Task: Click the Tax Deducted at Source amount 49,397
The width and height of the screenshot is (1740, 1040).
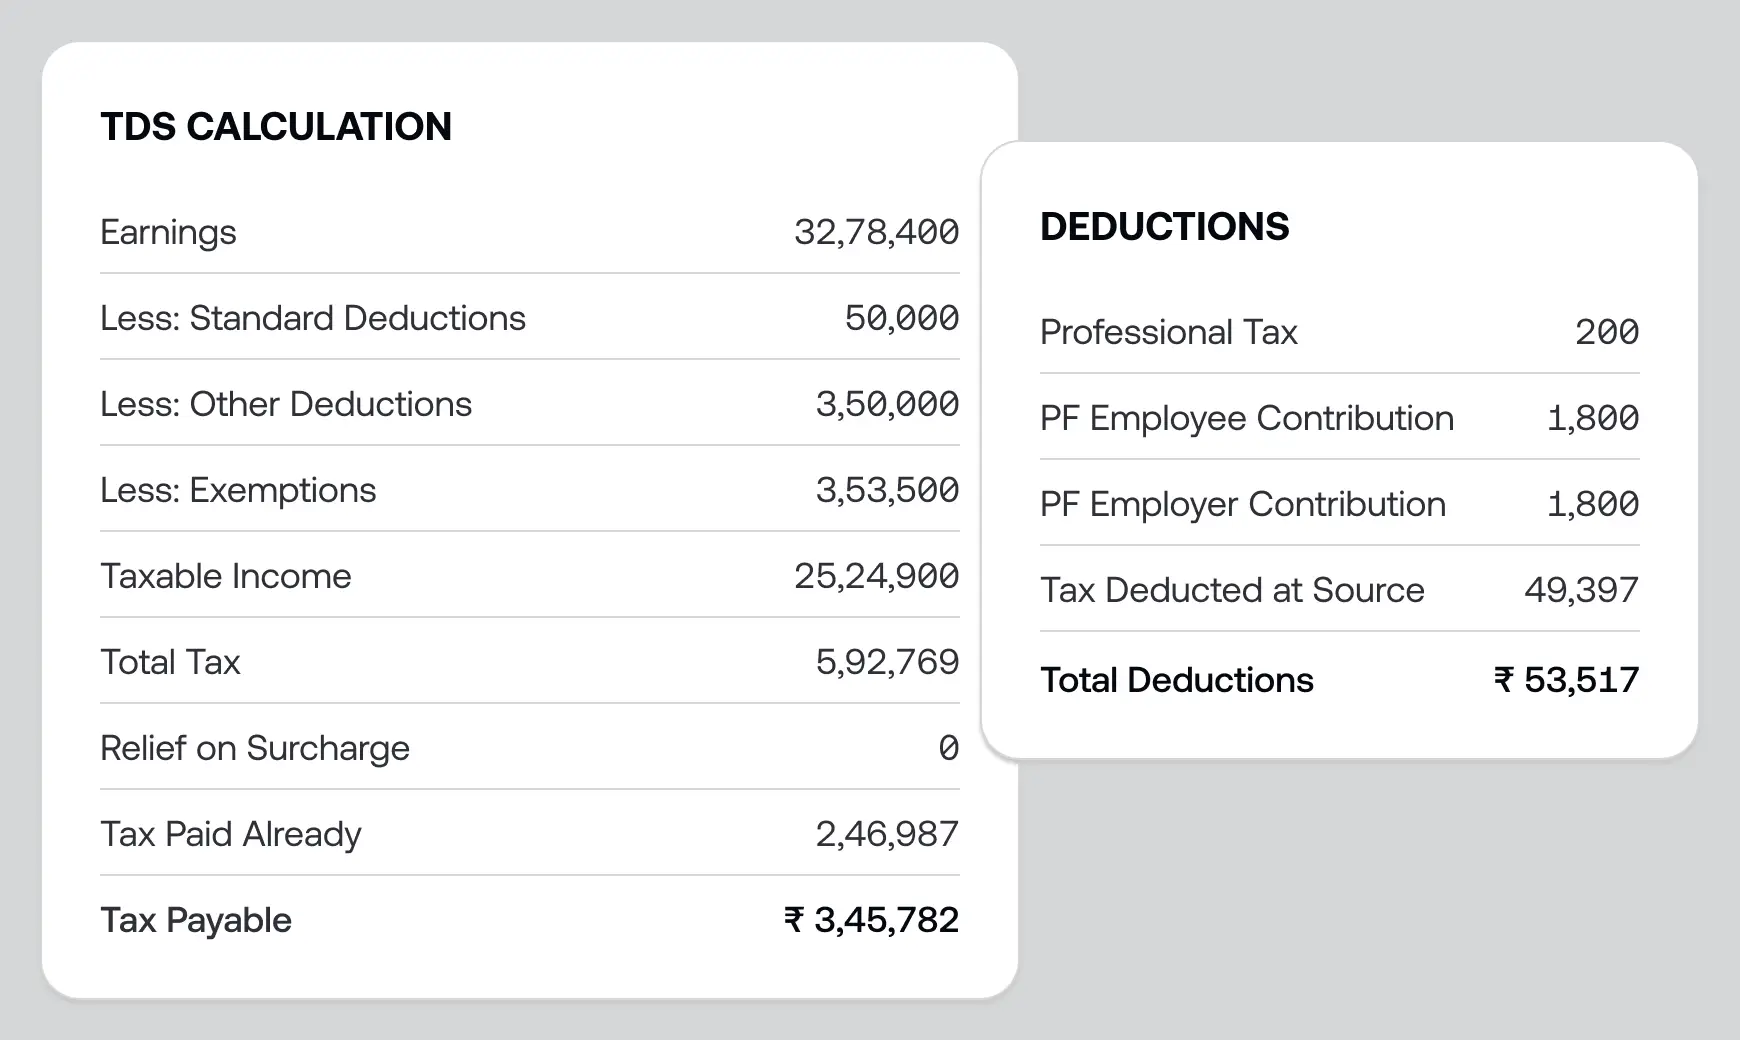Action: point(1581,590)
